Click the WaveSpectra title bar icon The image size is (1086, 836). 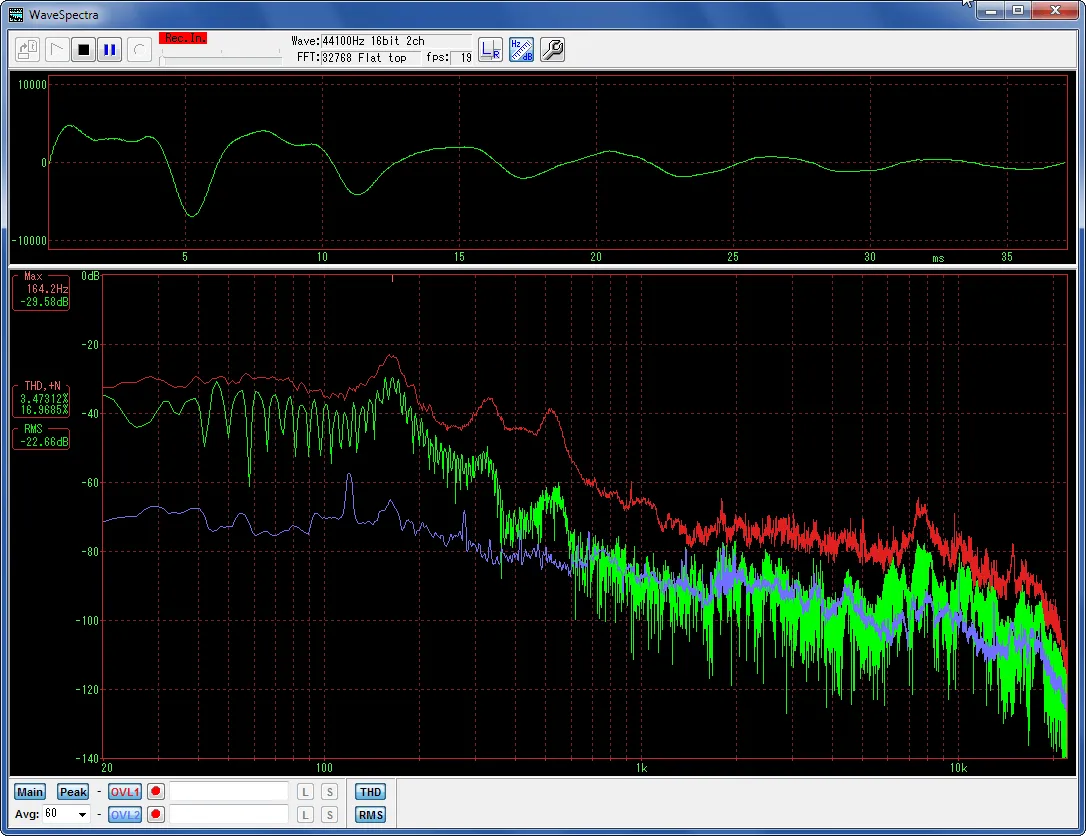click(x=15, y=14)
